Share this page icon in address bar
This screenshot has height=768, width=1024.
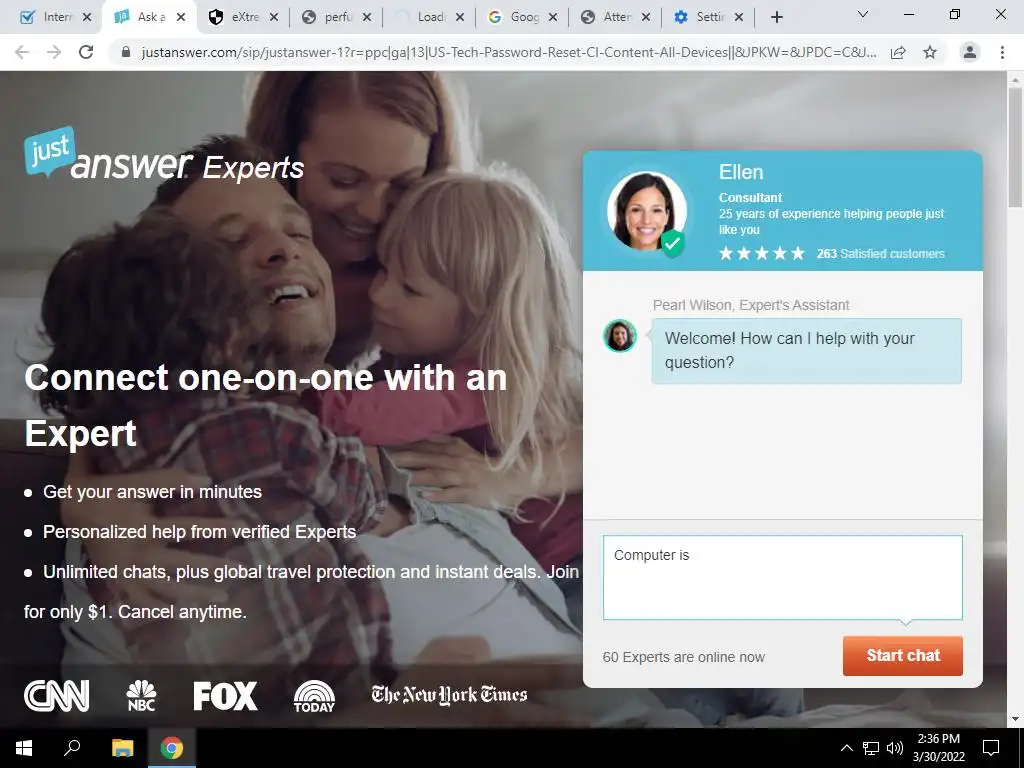[898, 52]
